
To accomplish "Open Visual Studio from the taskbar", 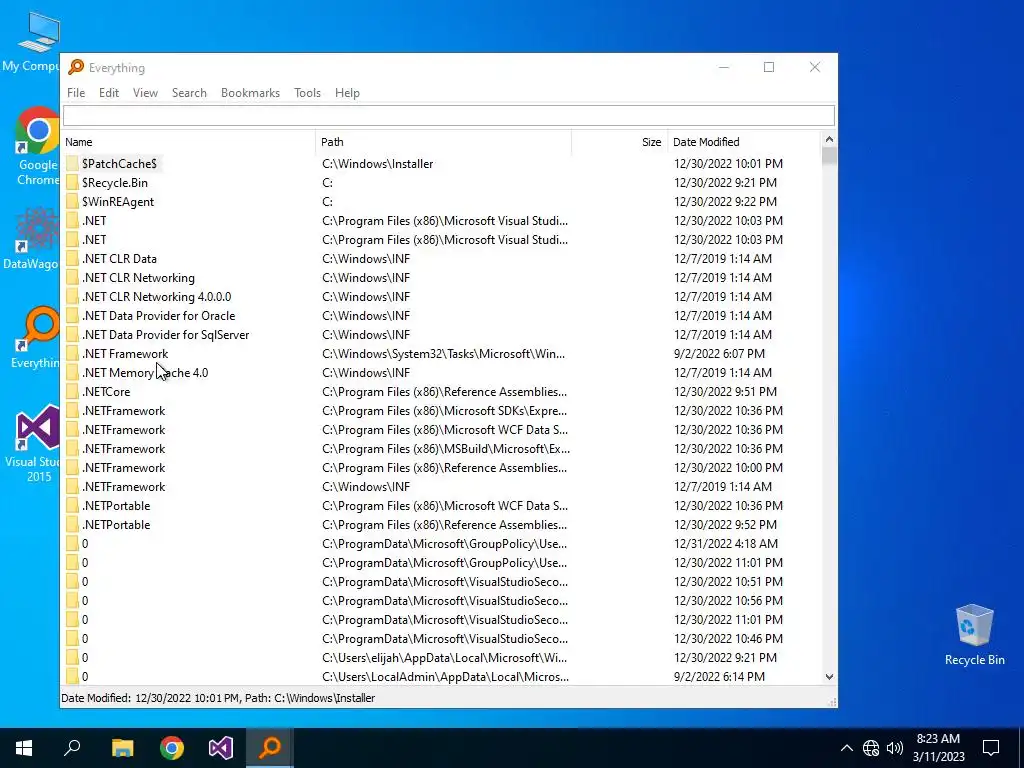I will [x=221, y=748].
